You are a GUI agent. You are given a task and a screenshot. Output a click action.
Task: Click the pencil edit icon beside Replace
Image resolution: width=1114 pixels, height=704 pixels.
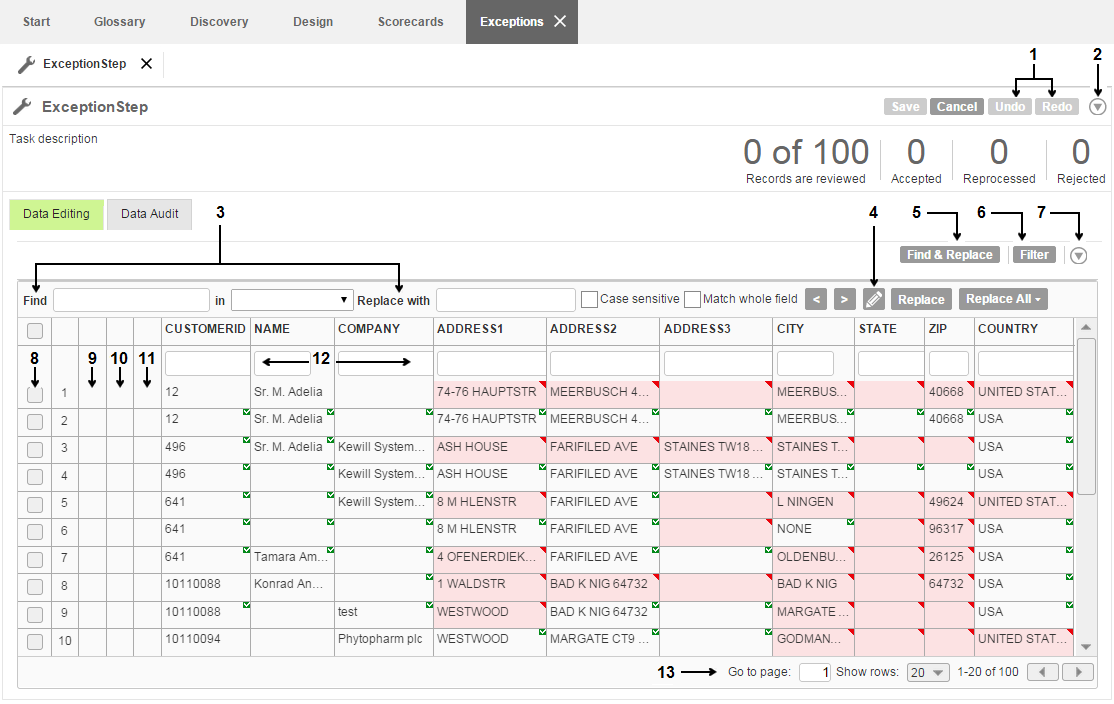pyautogui.click(x=874, y=300)
